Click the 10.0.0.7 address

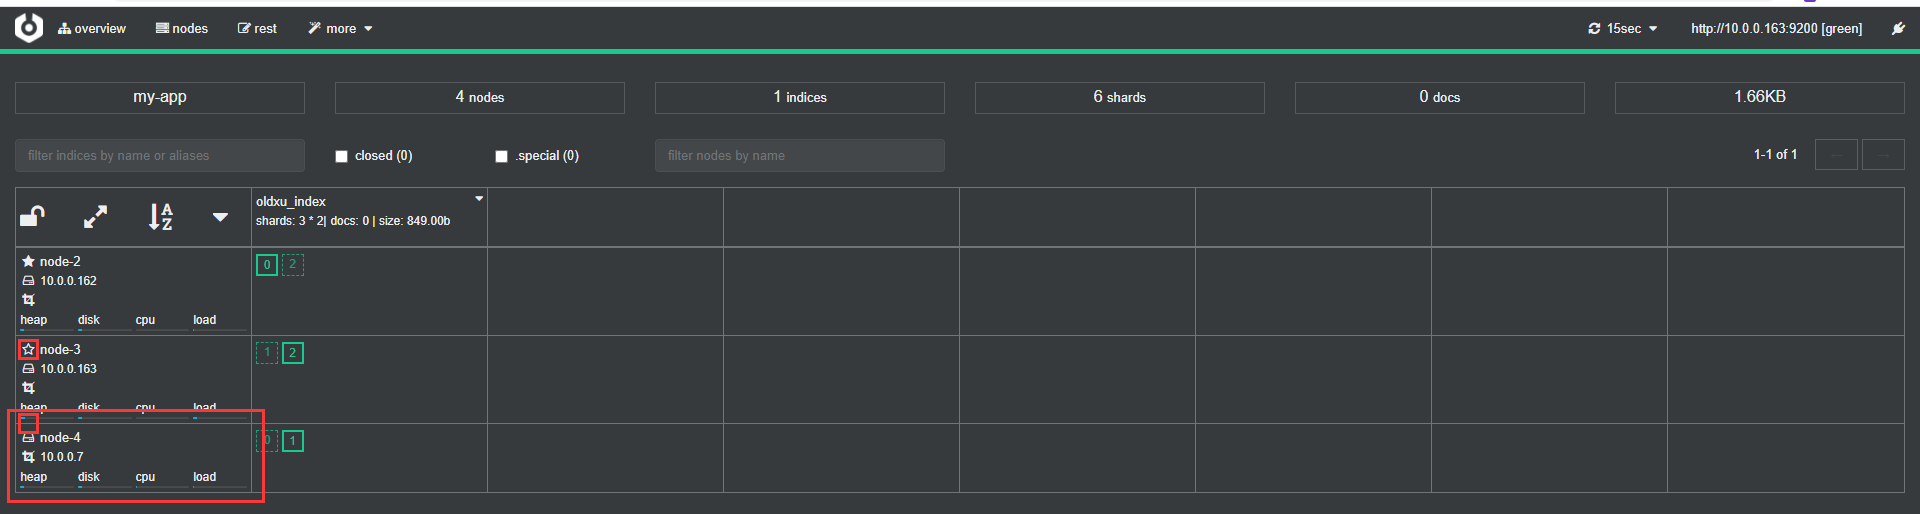click(62, 457)
